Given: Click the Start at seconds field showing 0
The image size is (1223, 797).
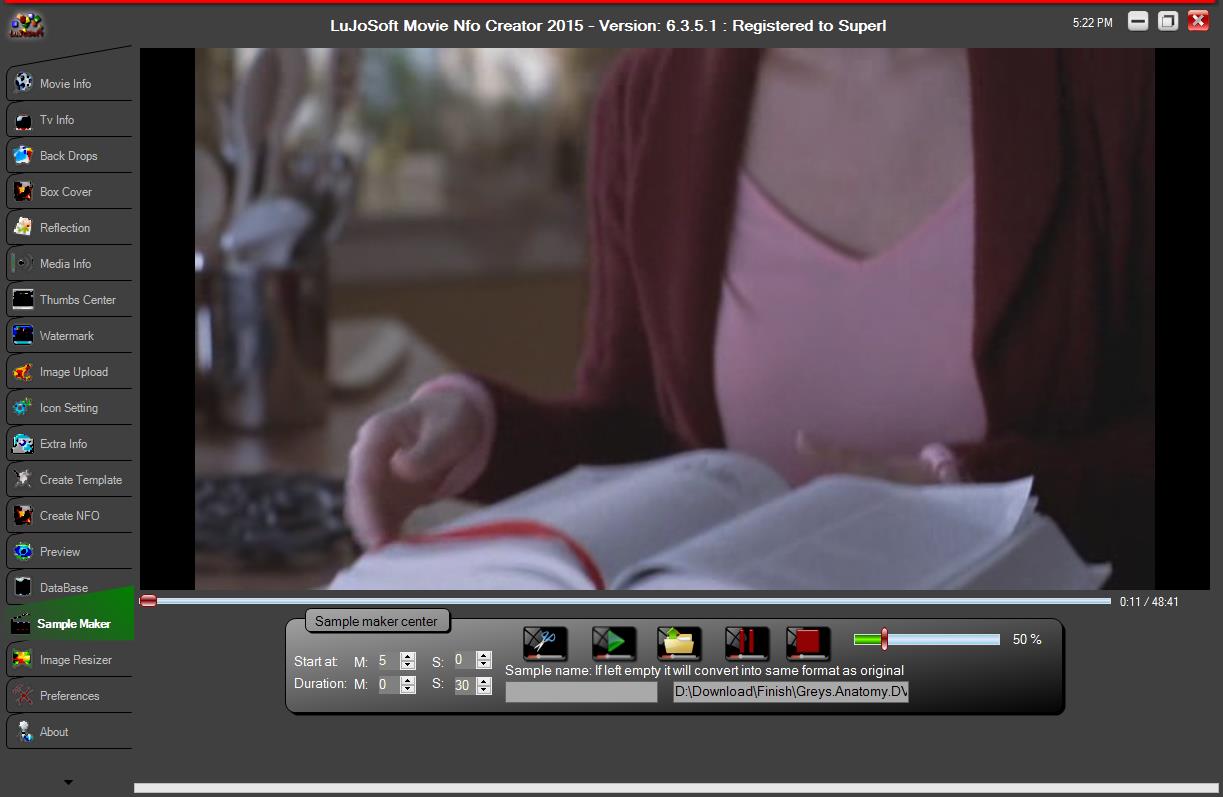Looking at the screenshot, I should (x=464, y=660).
